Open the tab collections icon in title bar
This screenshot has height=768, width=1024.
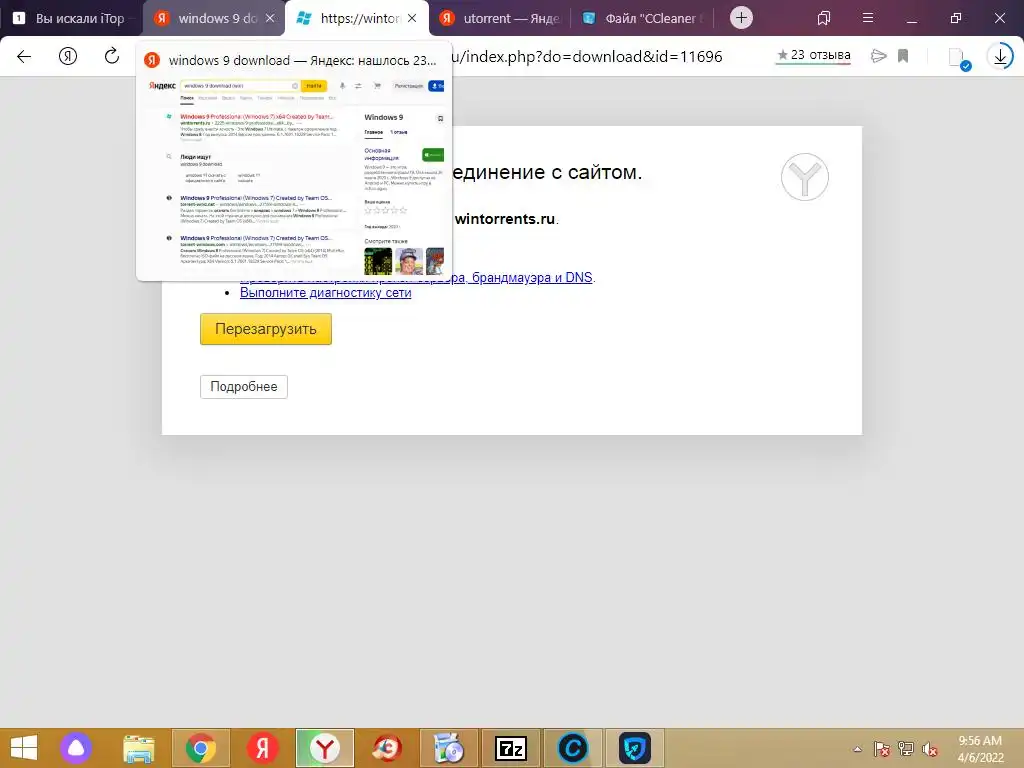coord(824,18)
